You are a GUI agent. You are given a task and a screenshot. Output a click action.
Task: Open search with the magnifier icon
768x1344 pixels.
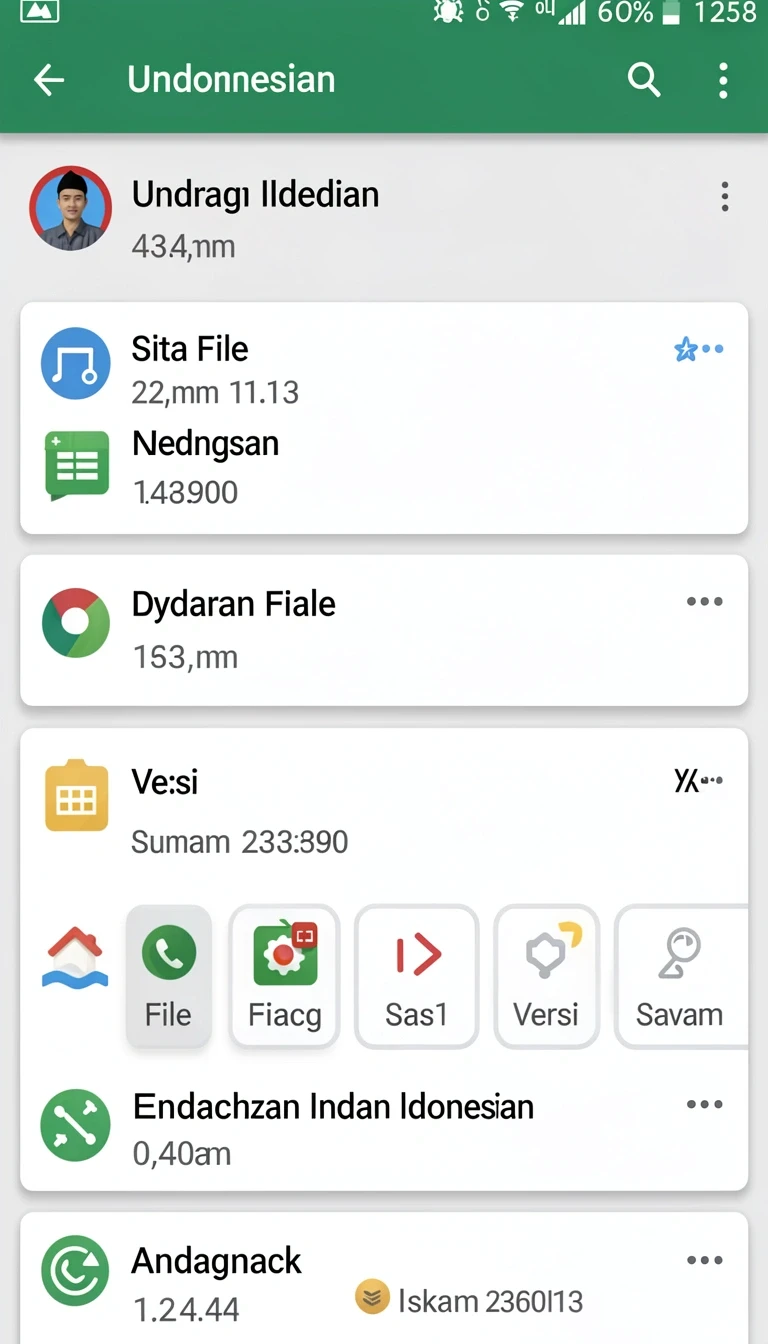[644, 80]
